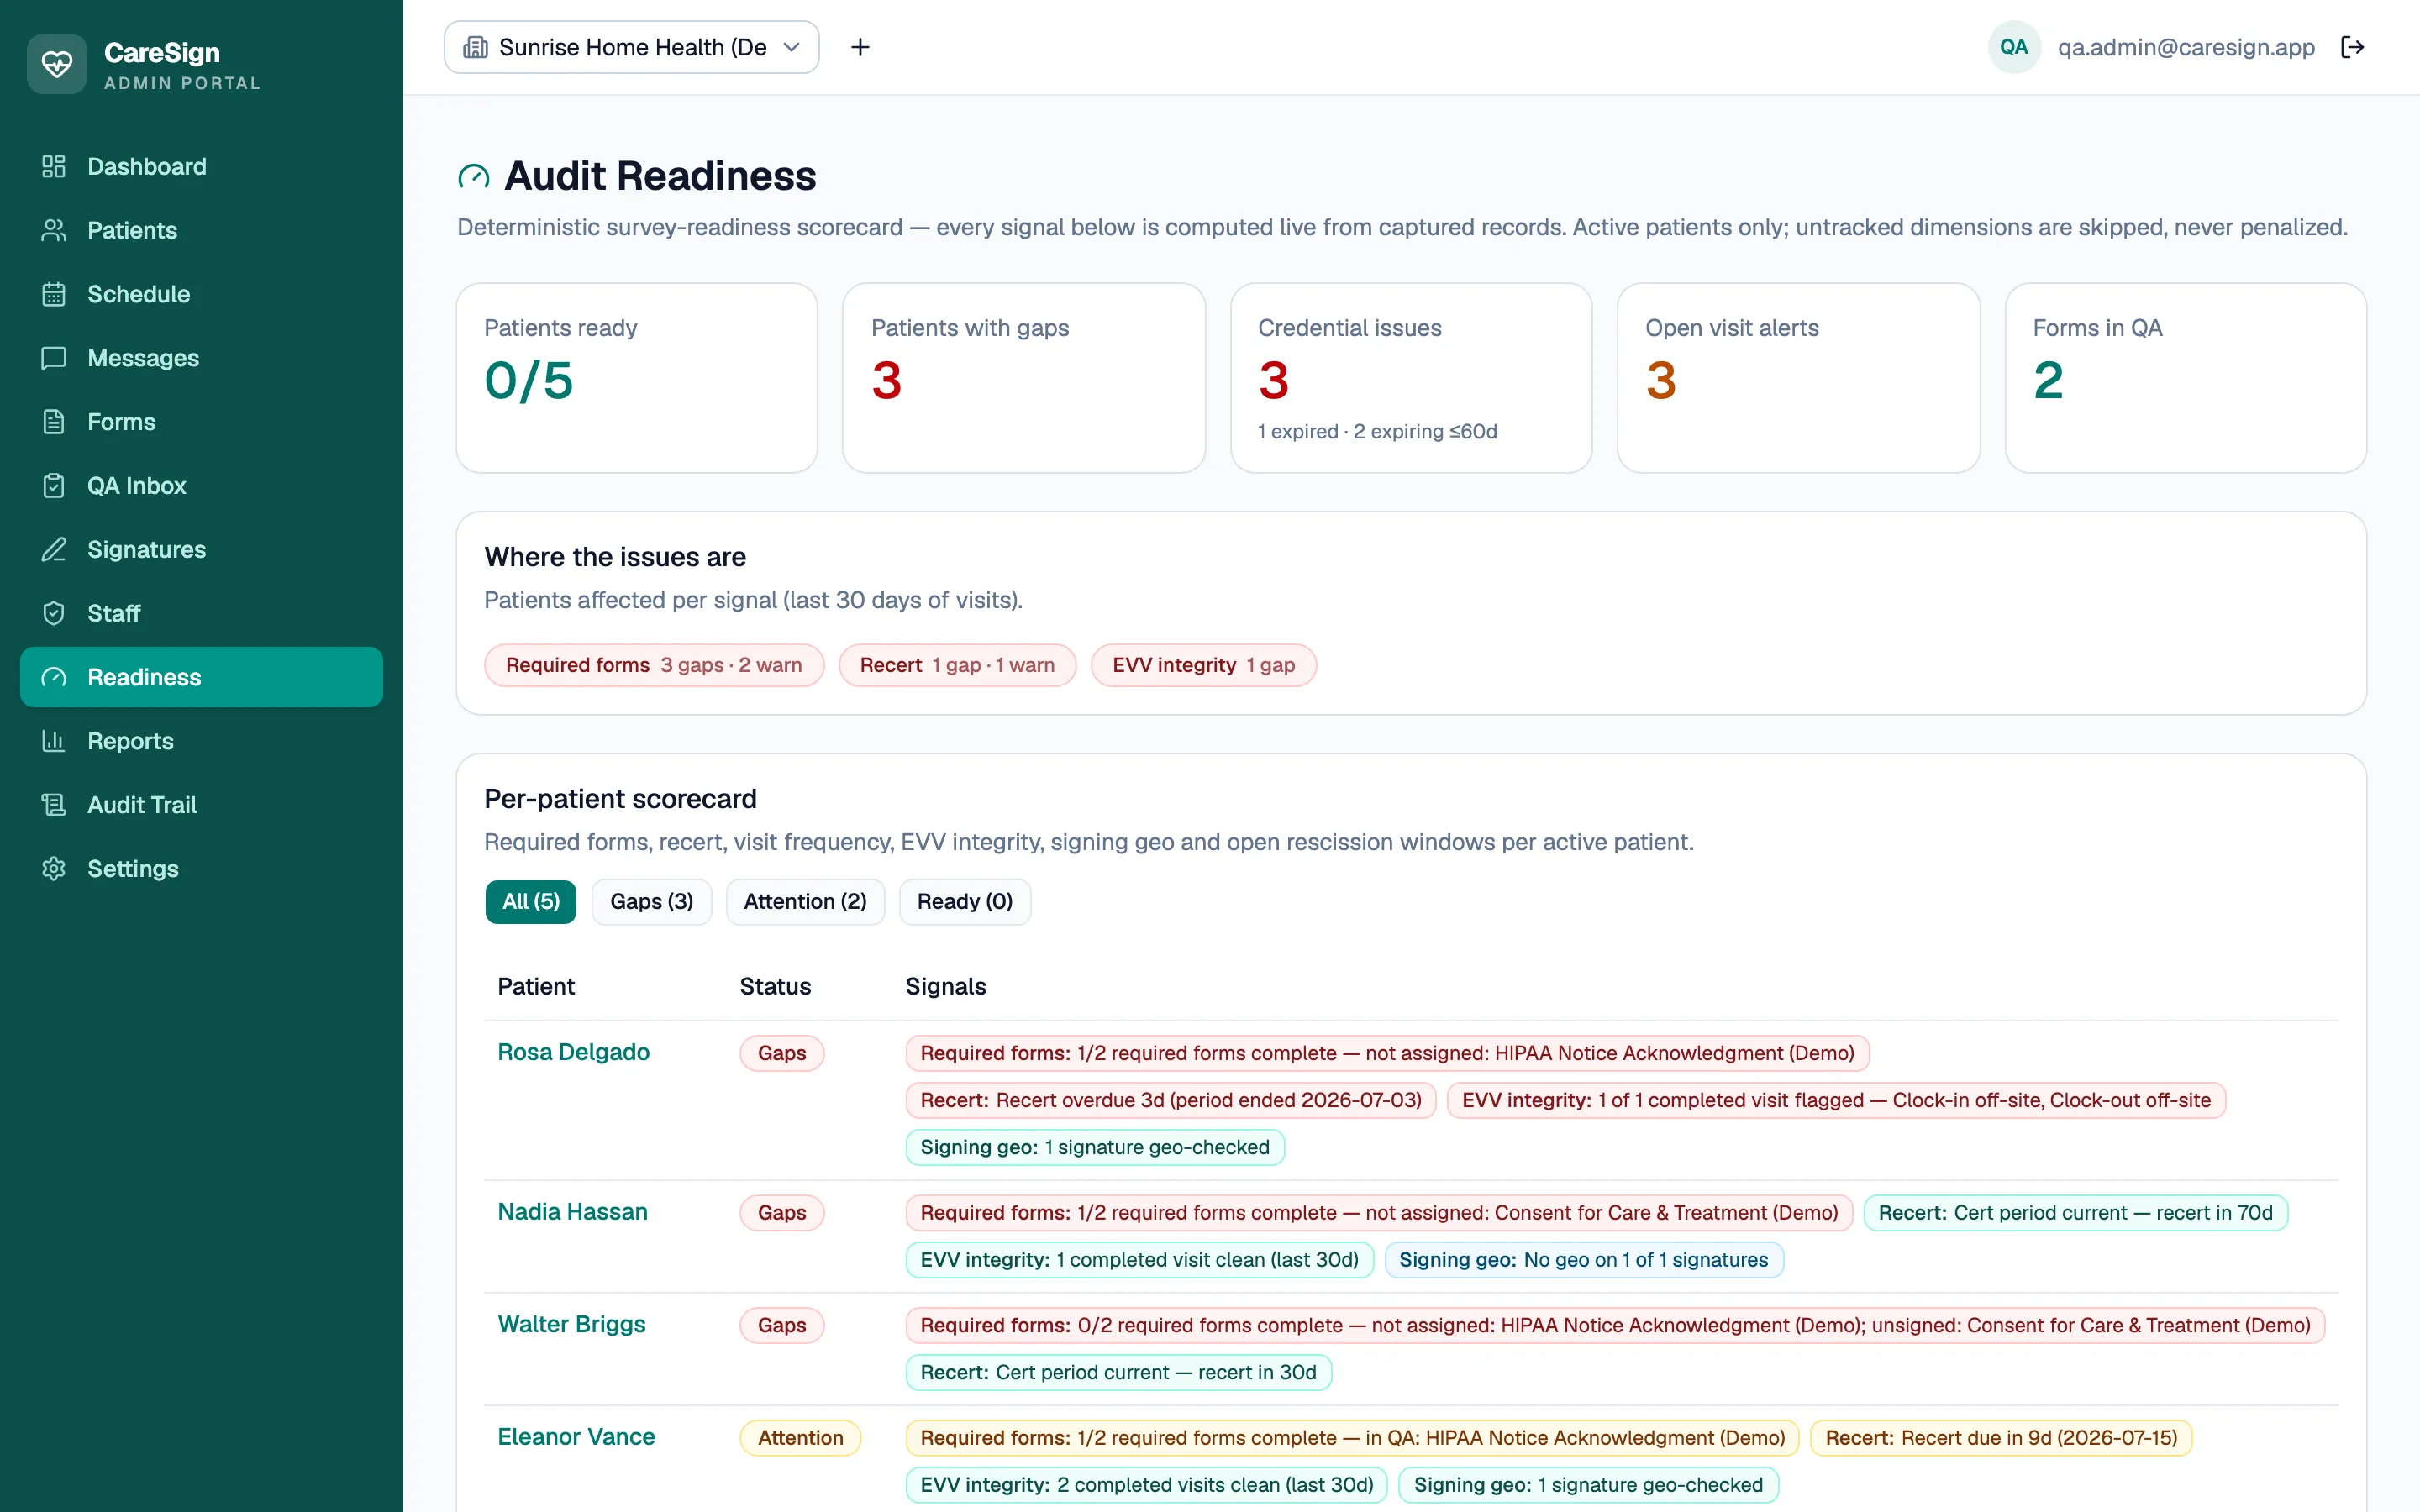Viewport: 2420px width, 1512px height.
Task: Click the Reports bar chart icon
Action: point(54,741)
